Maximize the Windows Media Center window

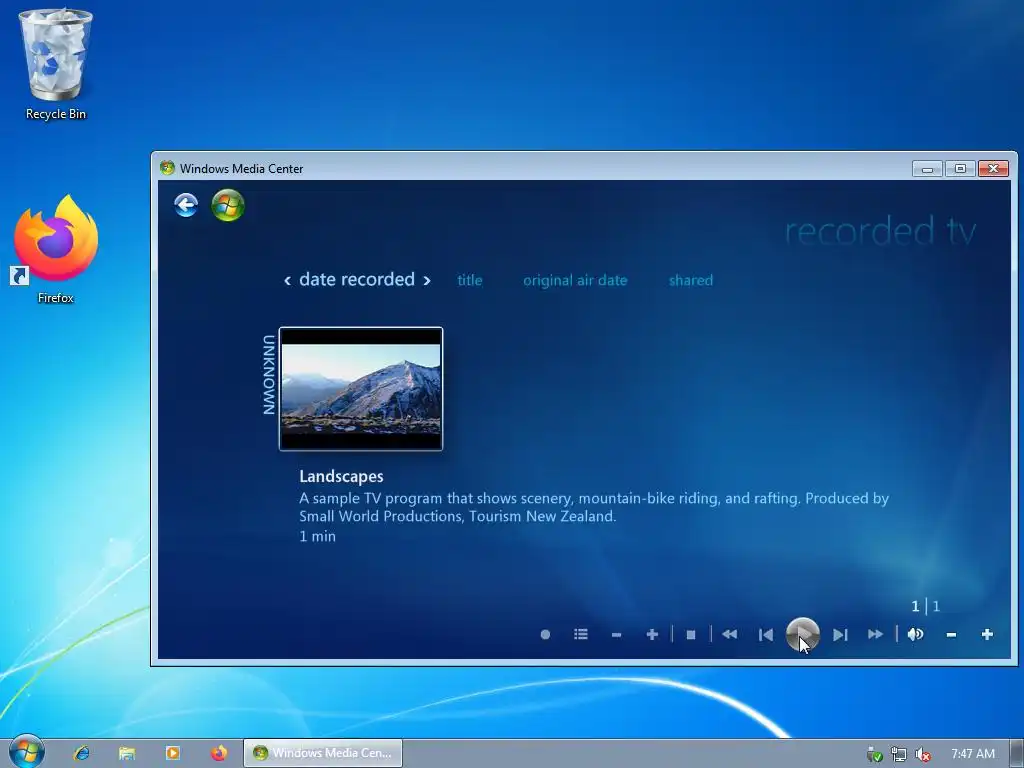[x=960, y=168]
